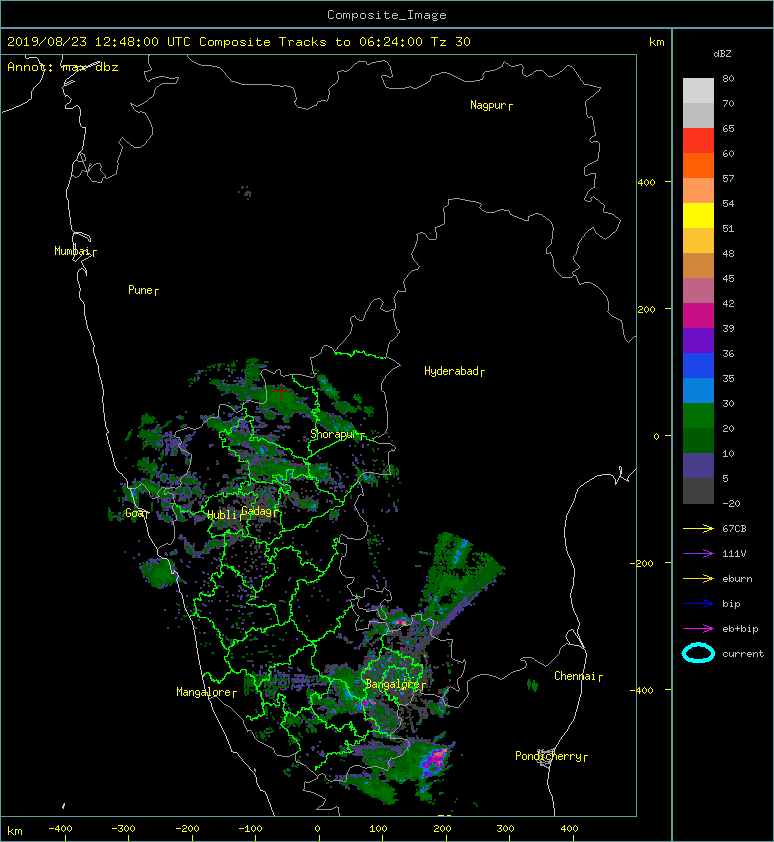The width and height of the screenshot is (774, 842).
Task: Click the bip blue arrow legend icon
Action: [698, 604]
